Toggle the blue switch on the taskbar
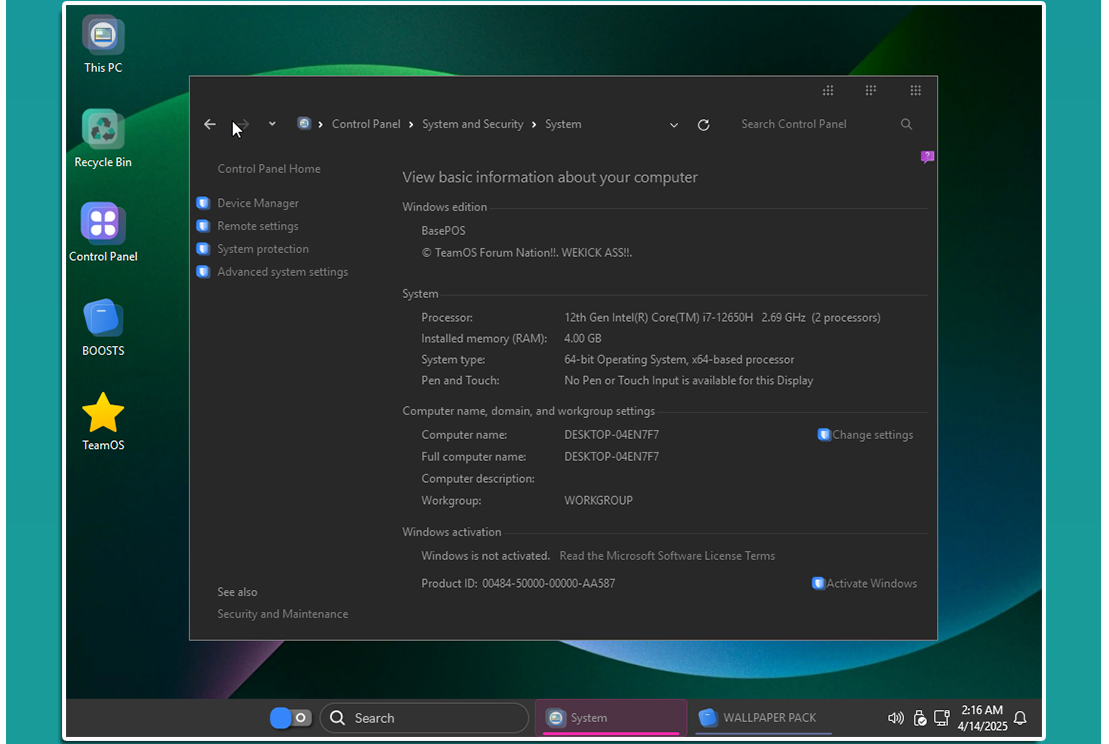Image resolution: width=1109 pixels, height=744 pixels. 290,718
